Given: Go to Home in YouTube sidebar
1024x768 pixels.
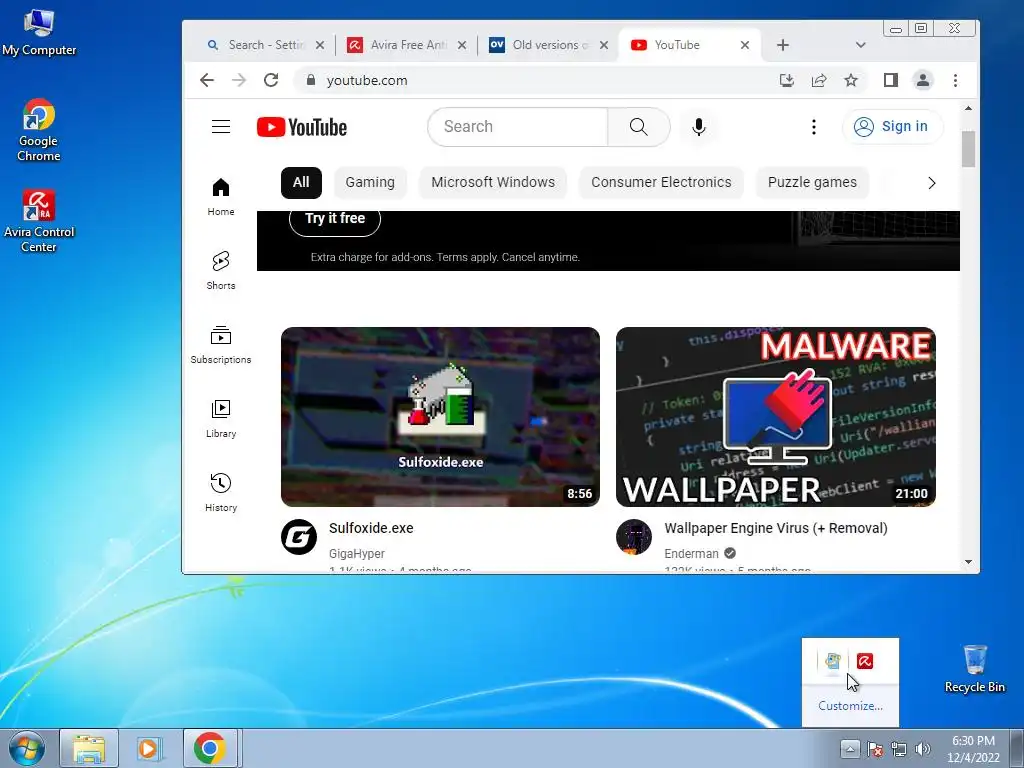Looking at the screenshot, I should click(221, 197).
